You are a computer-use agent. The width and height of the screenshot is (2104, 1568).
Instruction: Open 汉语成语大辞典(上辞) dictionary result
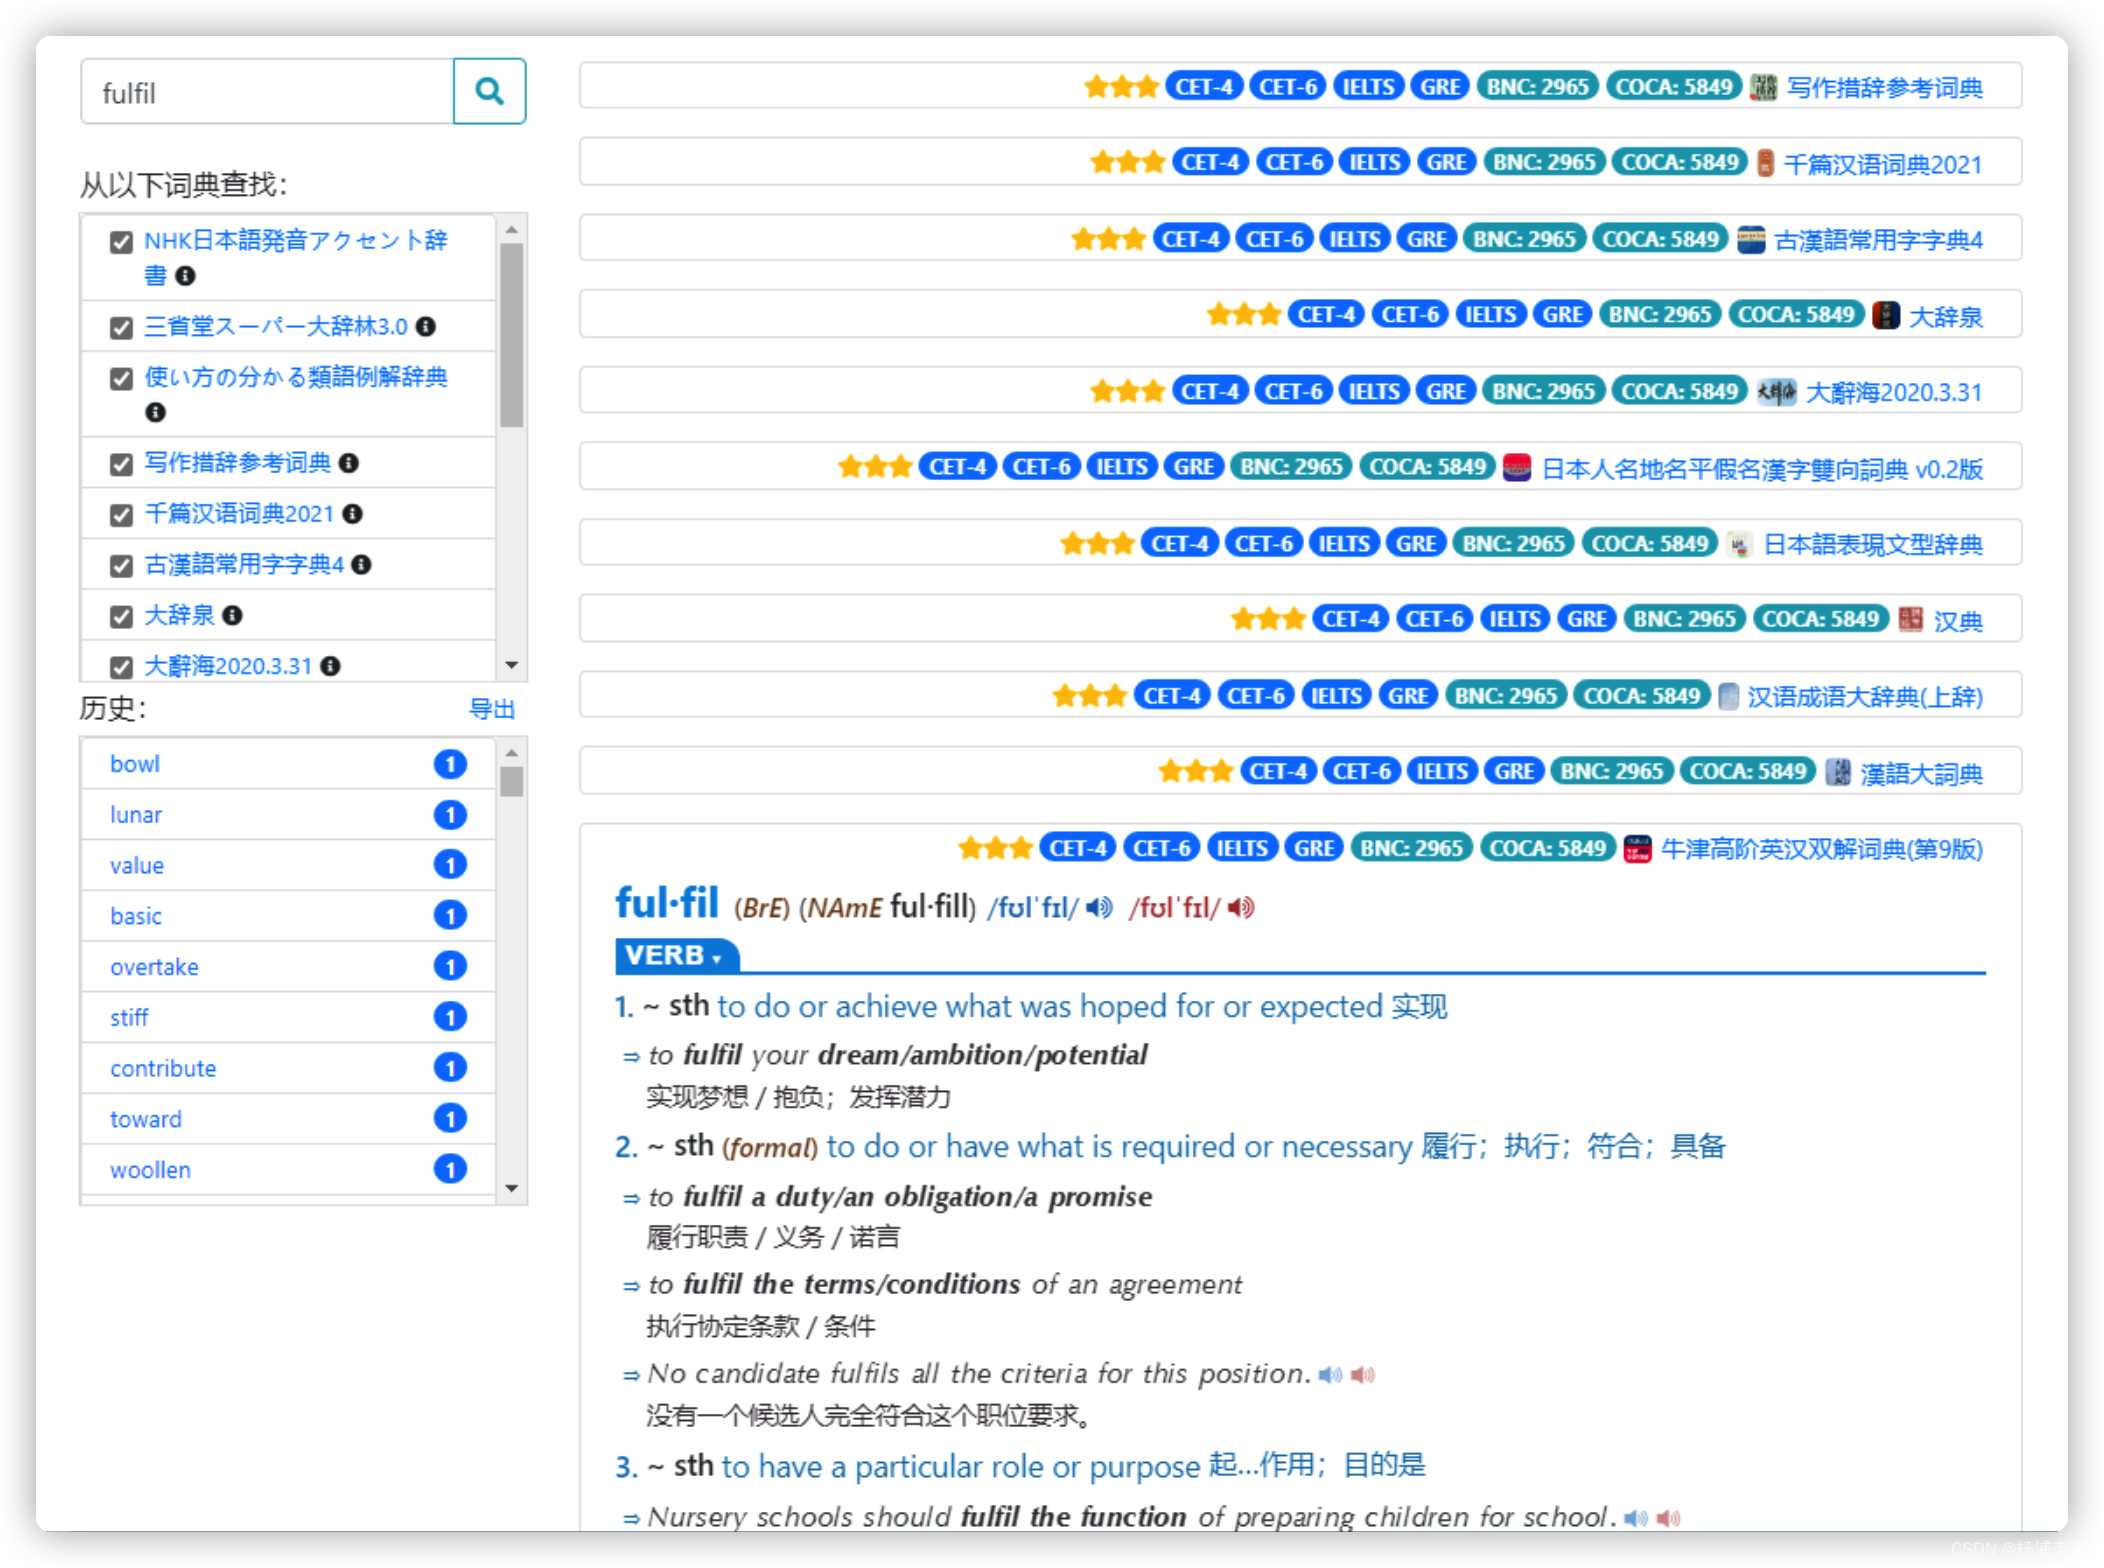click(1864, 697)
